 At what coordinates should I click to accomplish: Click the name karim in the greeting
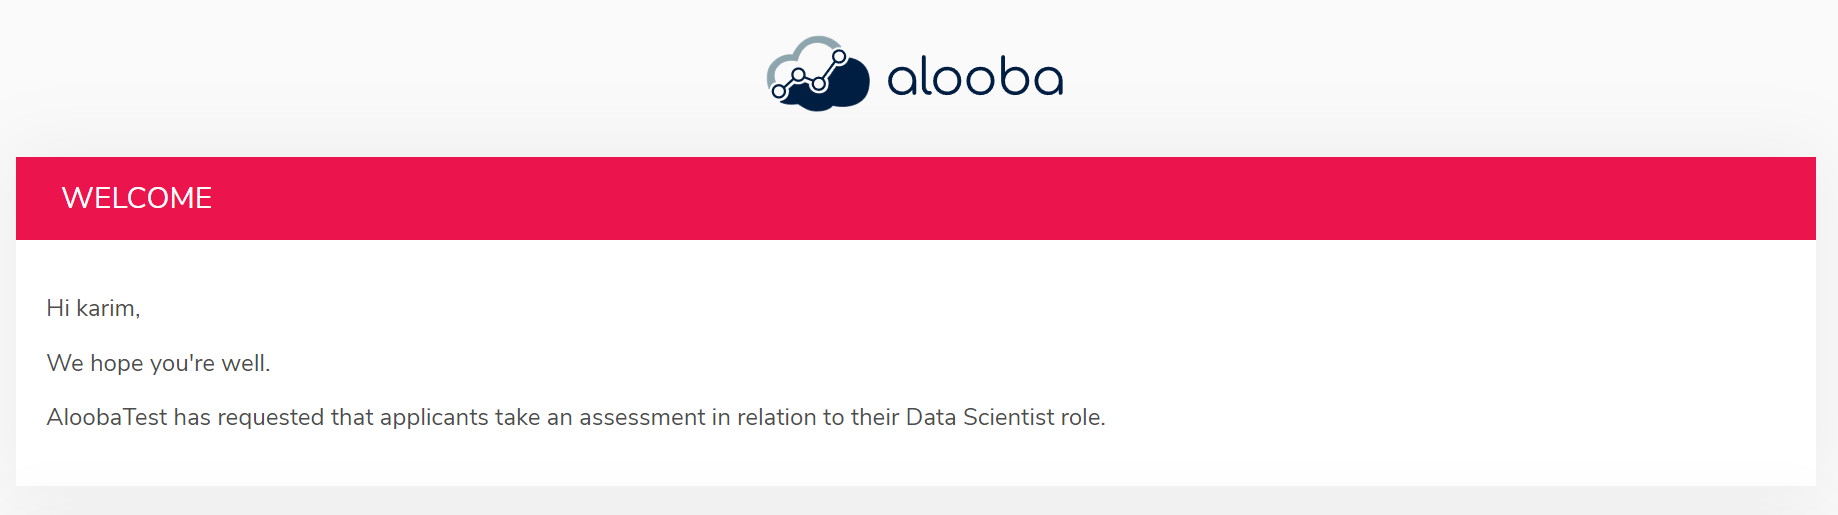[x=106, y=308]
